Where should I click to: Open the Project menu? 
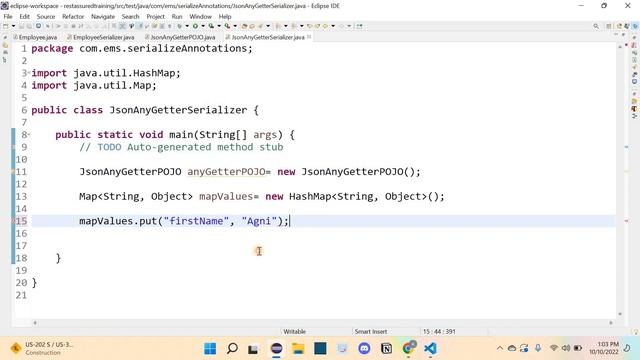coord(156,16)
